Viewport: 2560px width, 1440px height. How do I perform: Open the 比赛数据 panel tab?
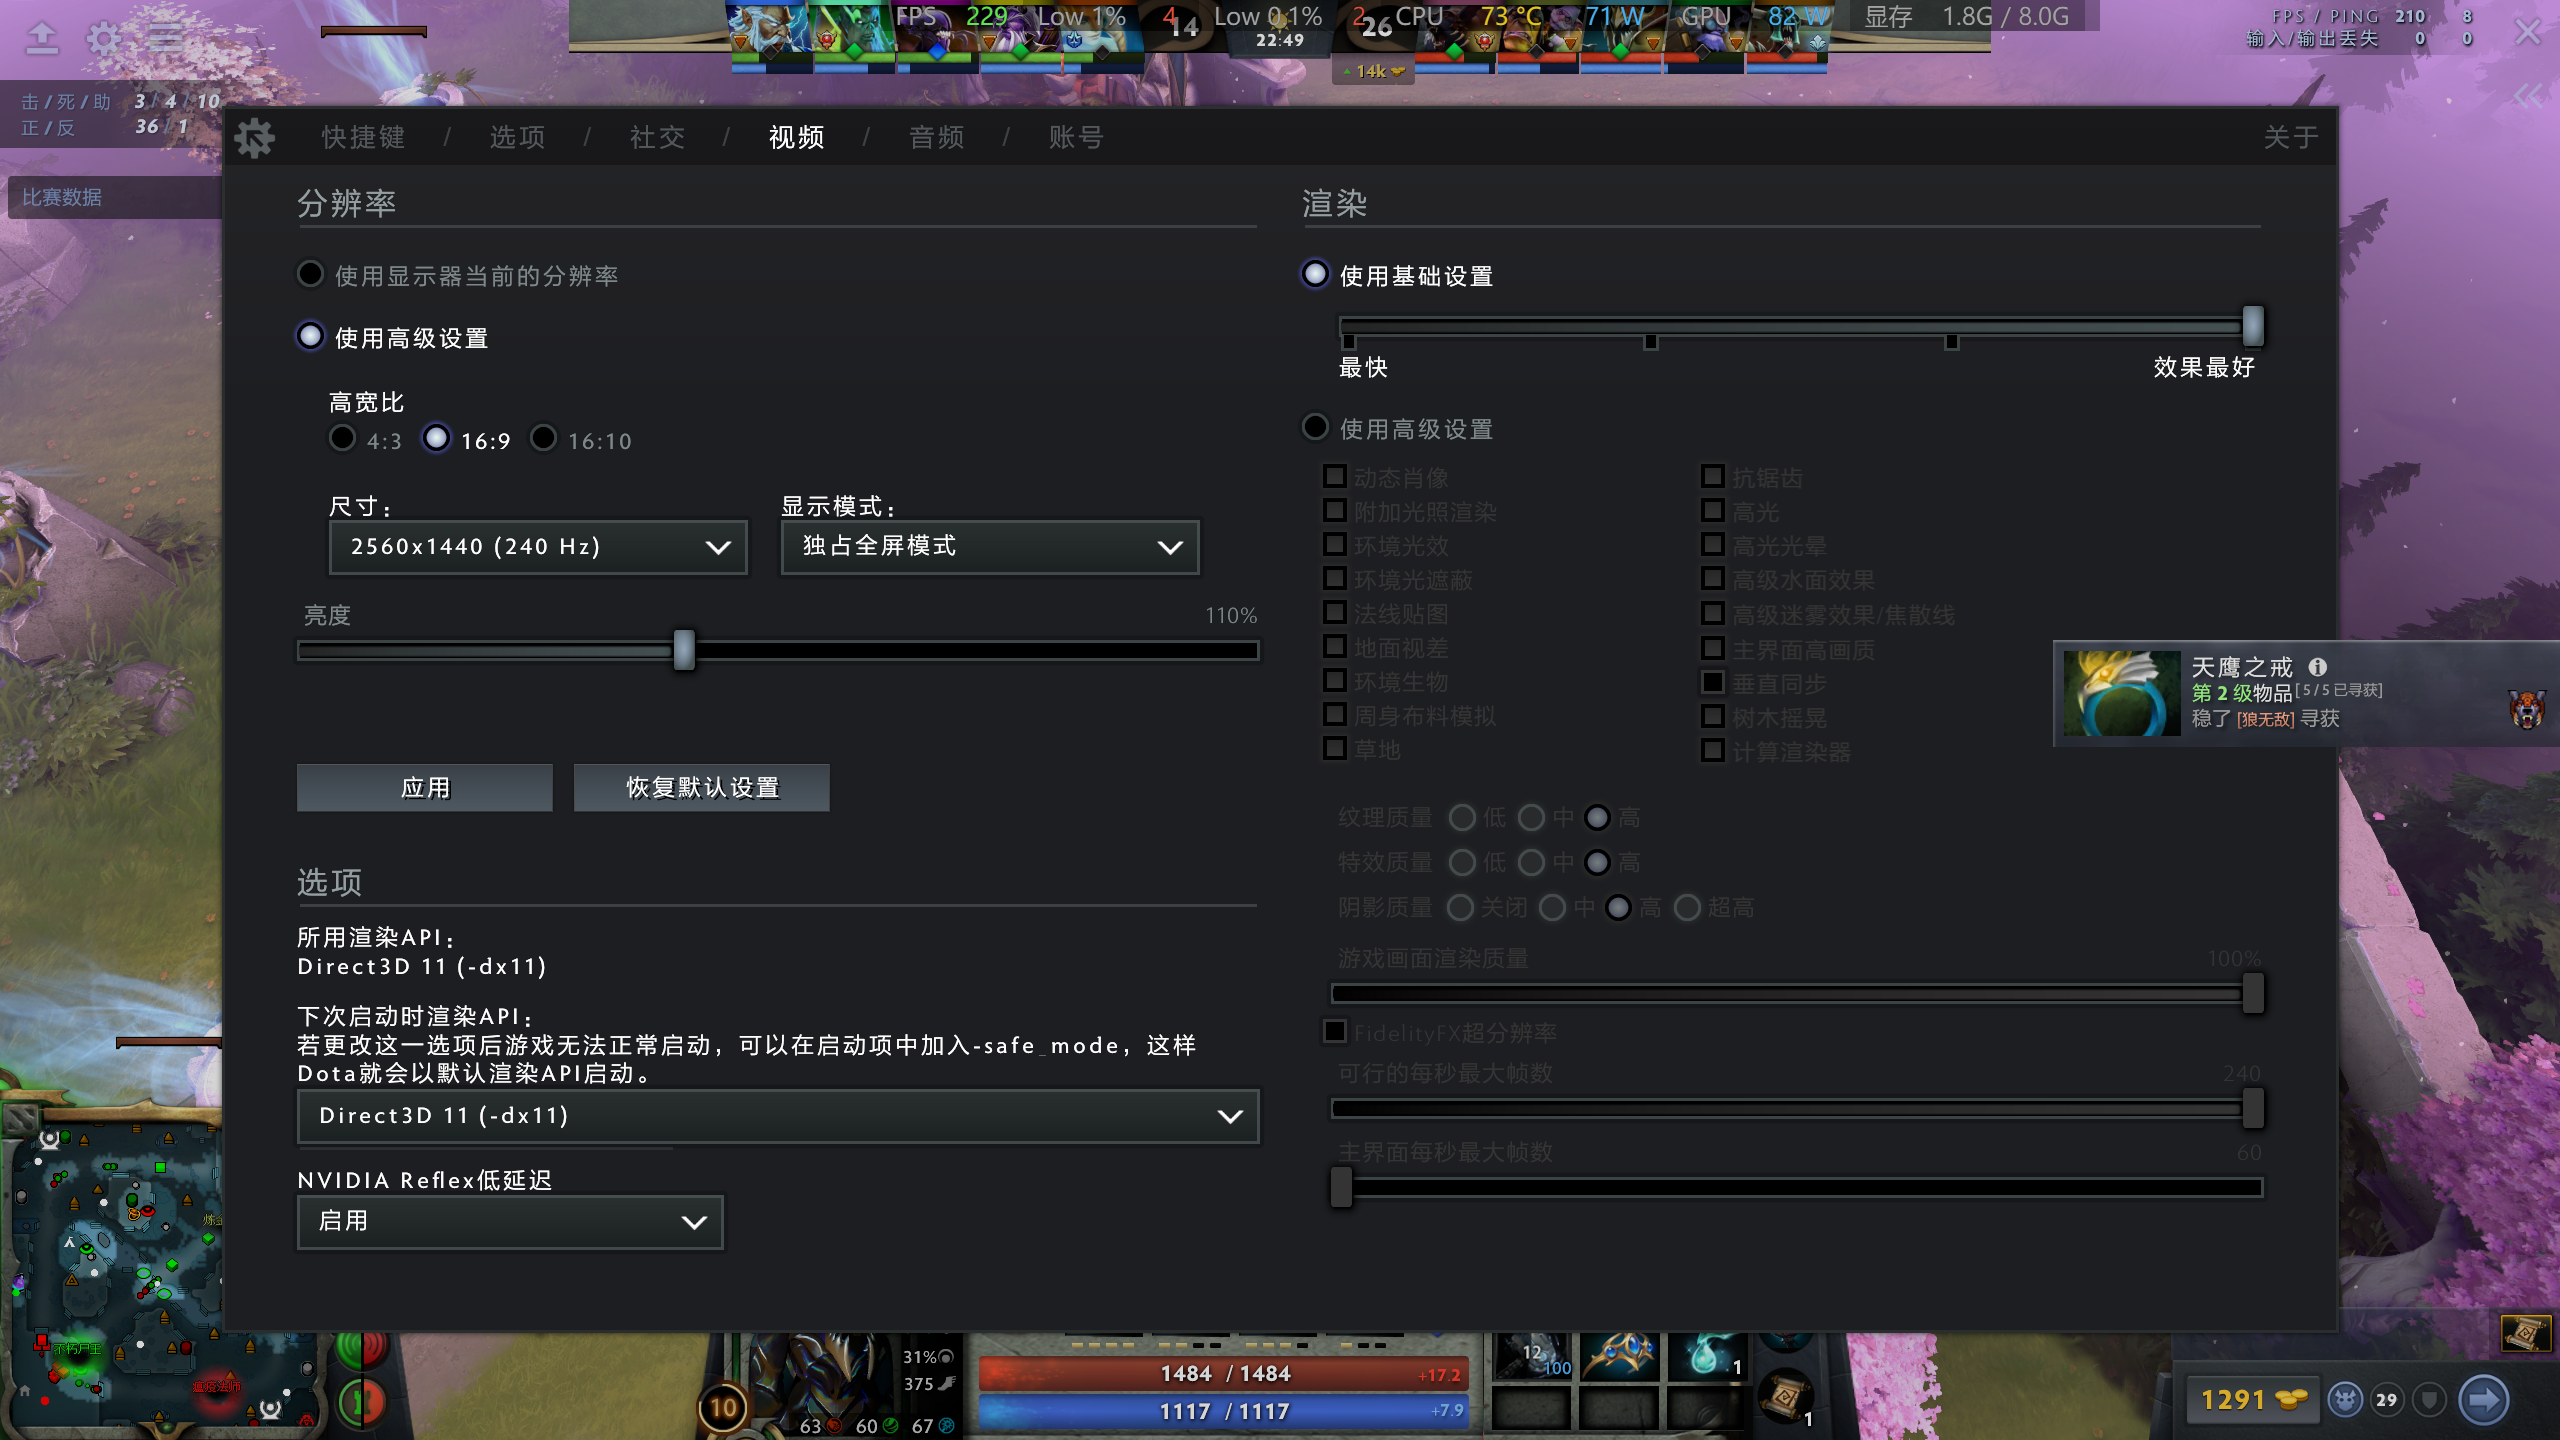pos(113,197)
